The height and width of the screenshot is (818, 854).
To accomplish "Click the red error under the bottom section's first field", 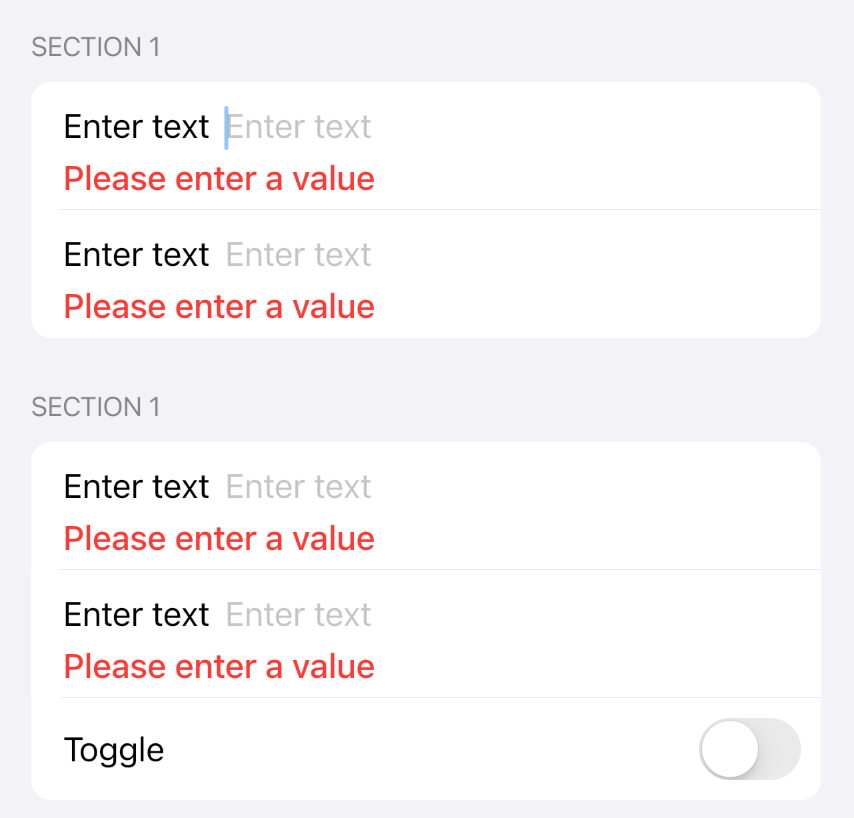I will pyautogui.click(x=219, y=539).
